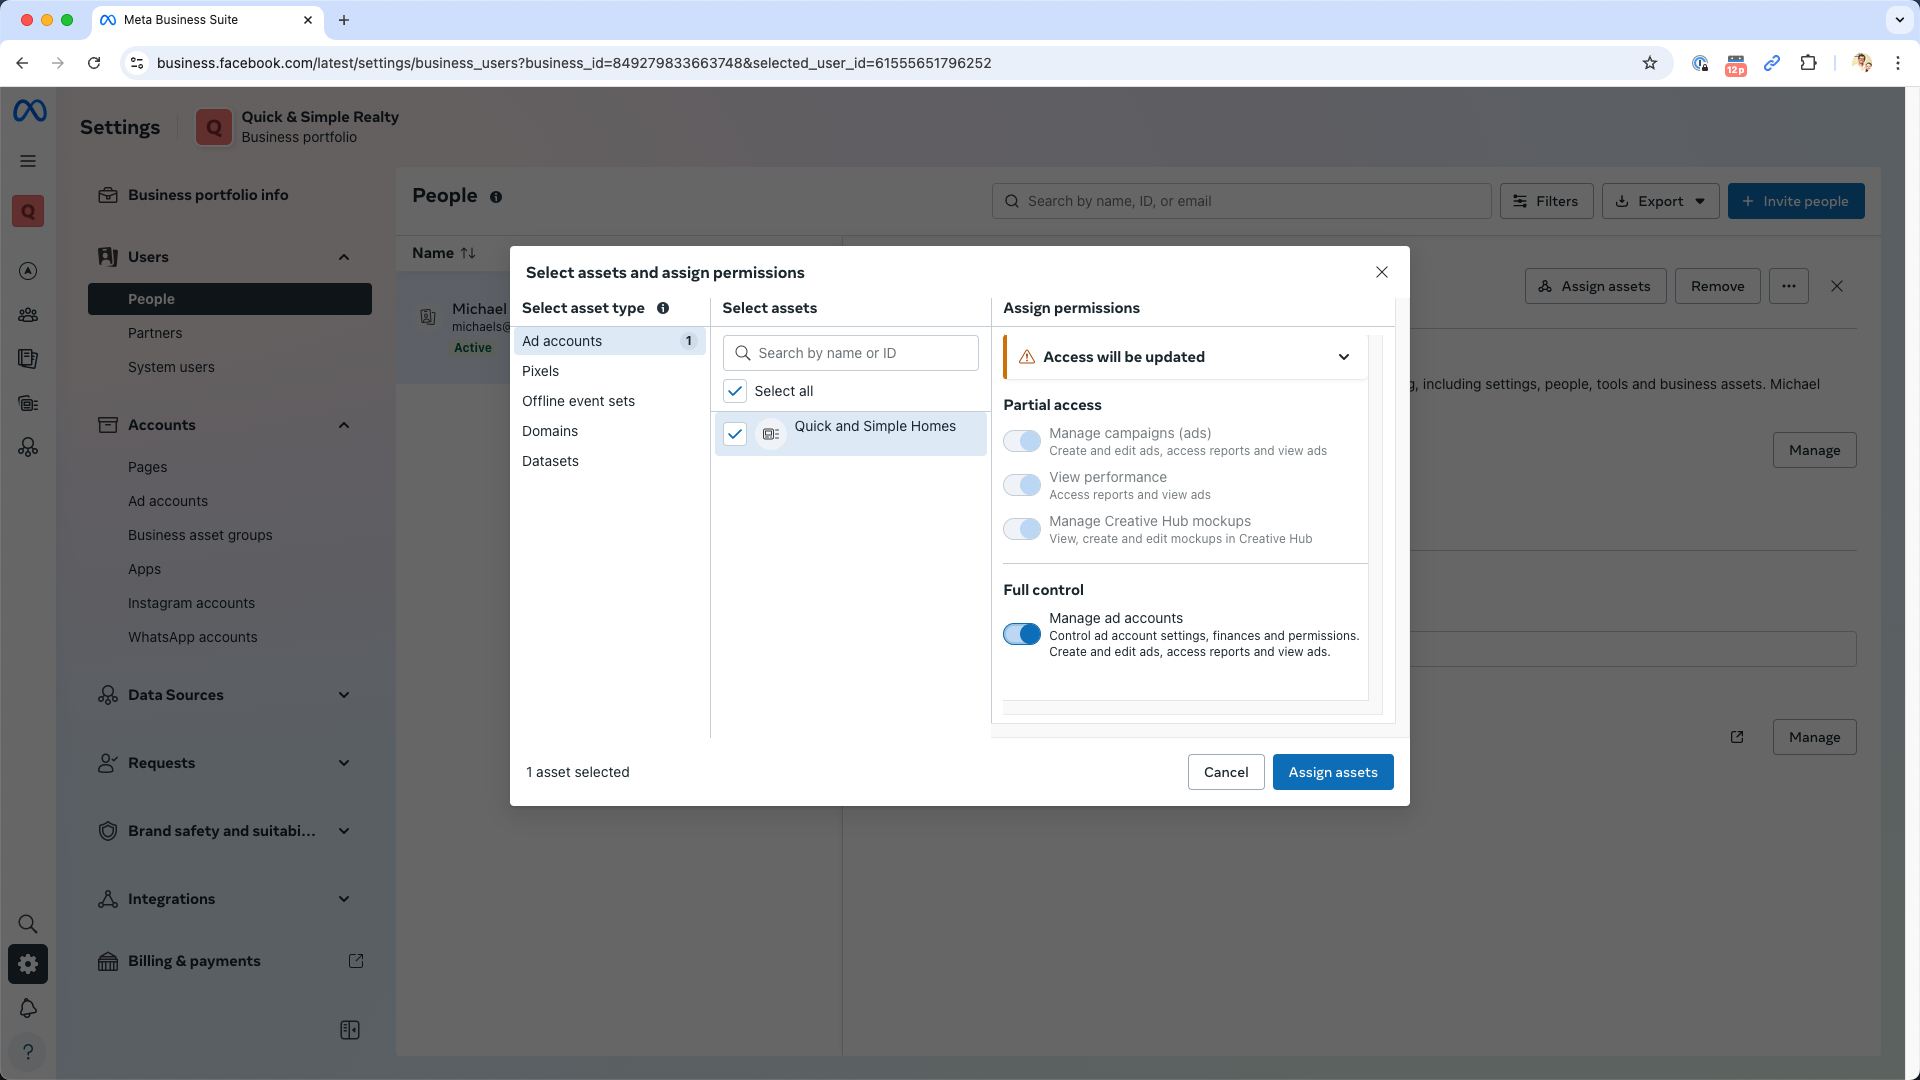Open Business asset groups in sidebar
The width and height of the screenshot is (1920, 1080).
point(200,535)
